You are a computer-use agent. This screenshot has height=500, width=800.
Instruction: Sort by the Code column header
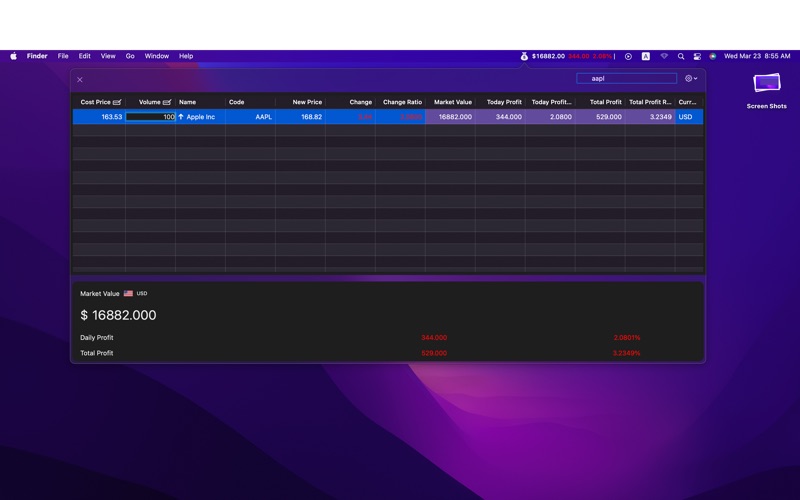pyautogui.click(x=251, y=102)
